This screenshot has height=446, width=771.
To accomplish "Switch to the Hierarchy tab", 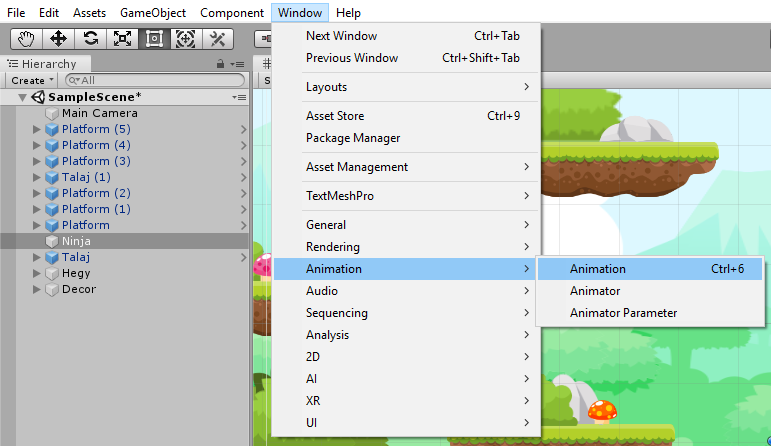I will pos(45,64).
